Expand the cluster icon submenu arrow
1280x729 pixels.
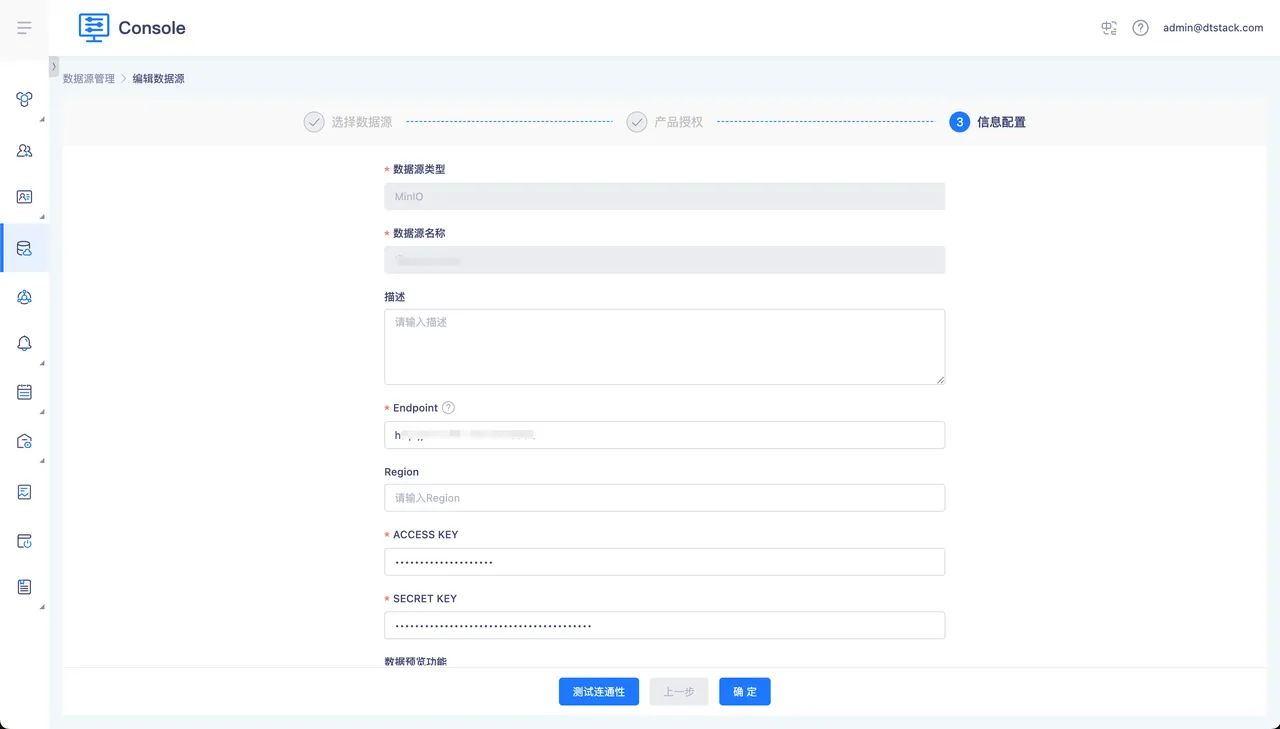(x=42, y=120)
